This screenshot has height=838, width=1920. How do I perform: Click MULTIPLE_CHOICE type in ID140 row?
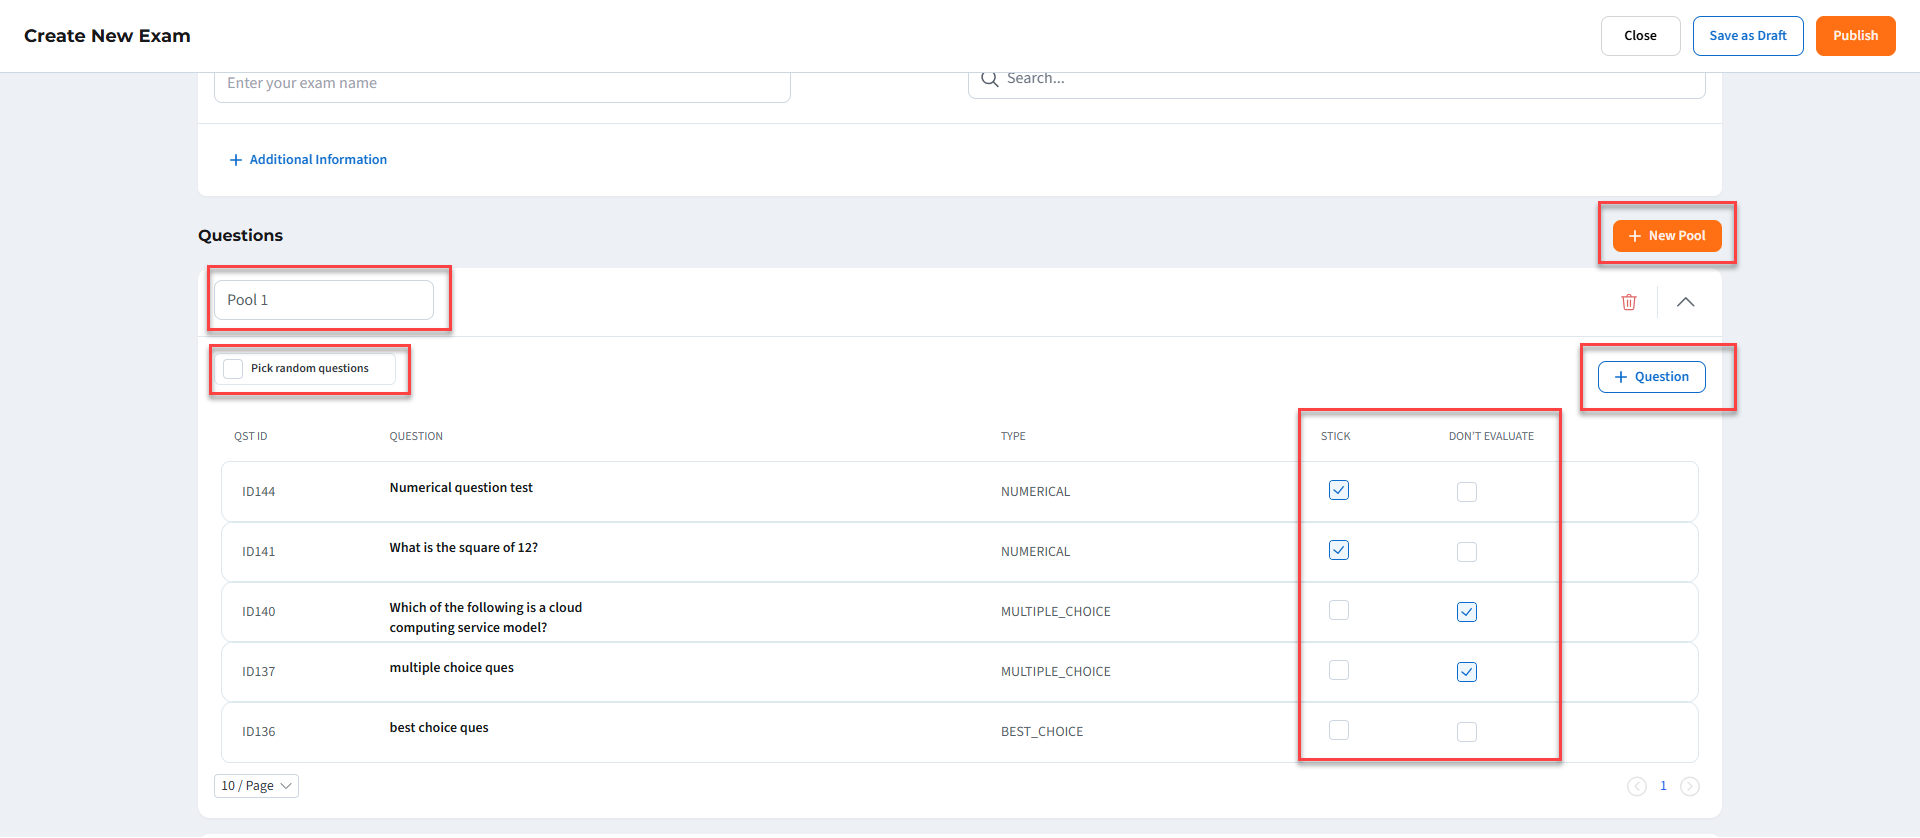click(1056, 612)
